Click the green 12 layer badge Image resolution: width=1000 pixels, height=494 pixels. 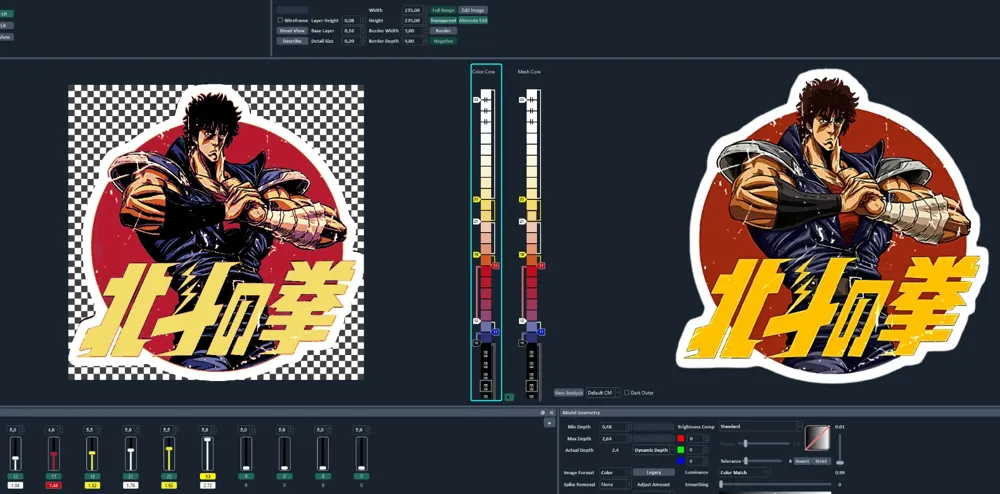(15, 476)
